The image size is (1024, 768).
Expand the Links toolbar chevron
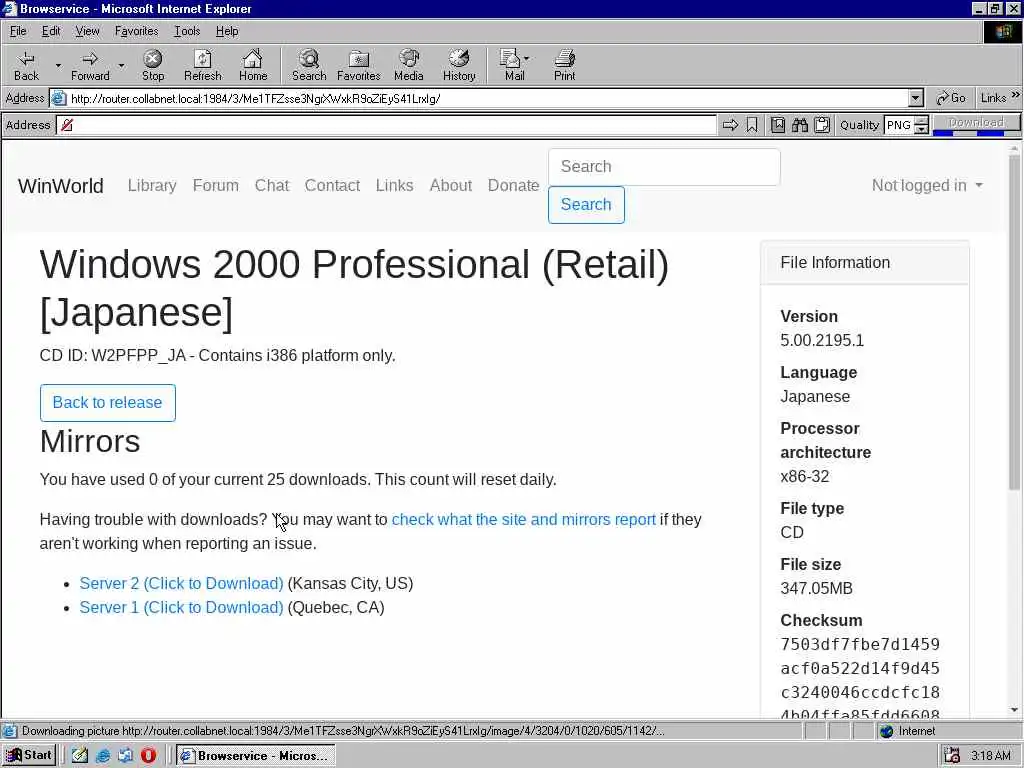click(1016, 95)
